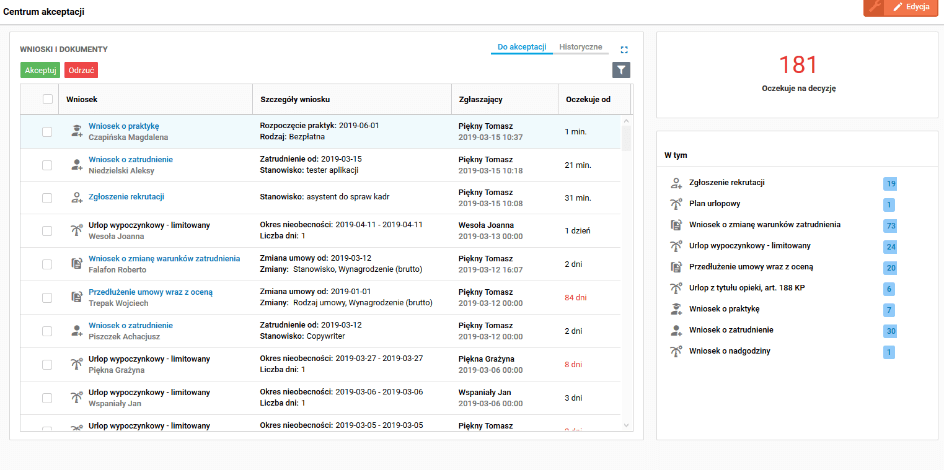This screenshot has width=944, height=470.
Task: Click count badge 20 for Przedłużenie umowy
Action: [889, 268]
